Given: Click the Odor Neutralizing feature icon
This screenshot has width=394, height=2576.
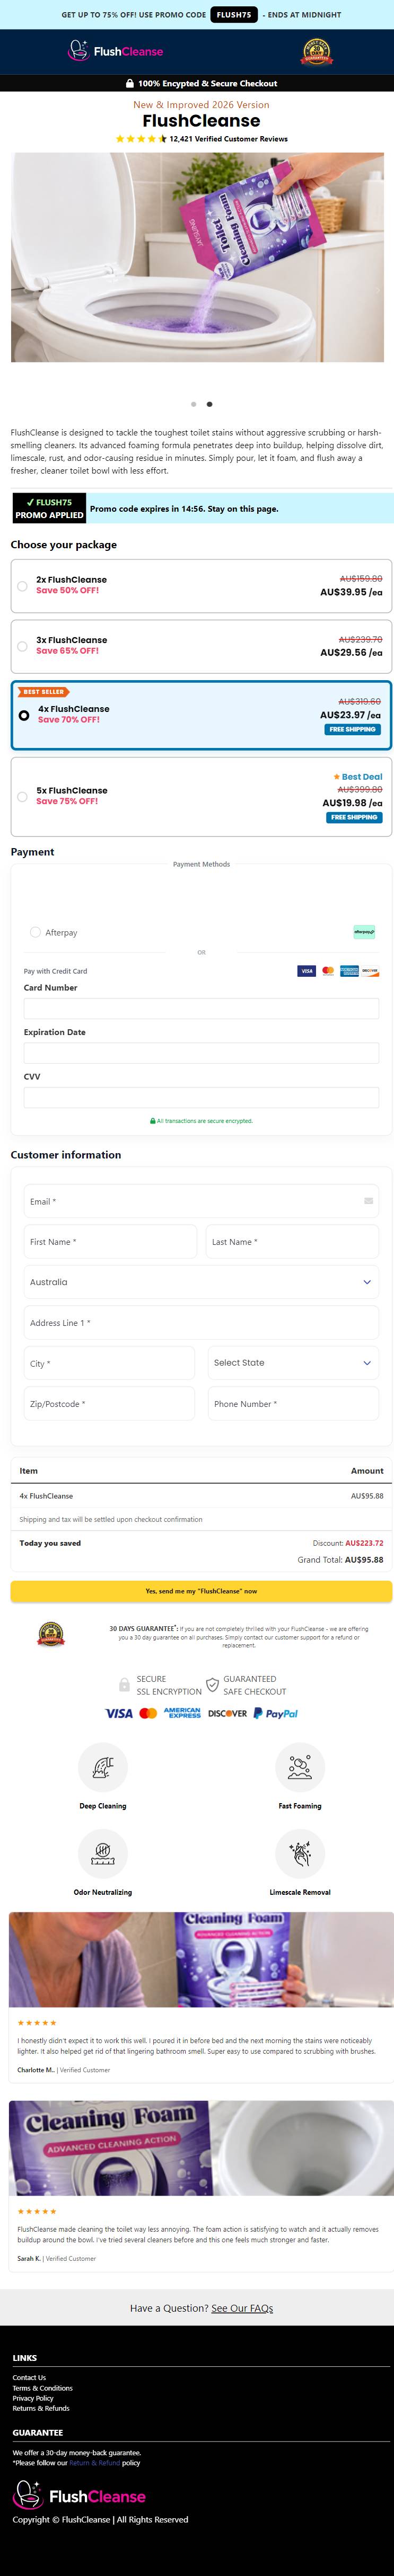Looking at the screenshot, I should coord(103,1853).
